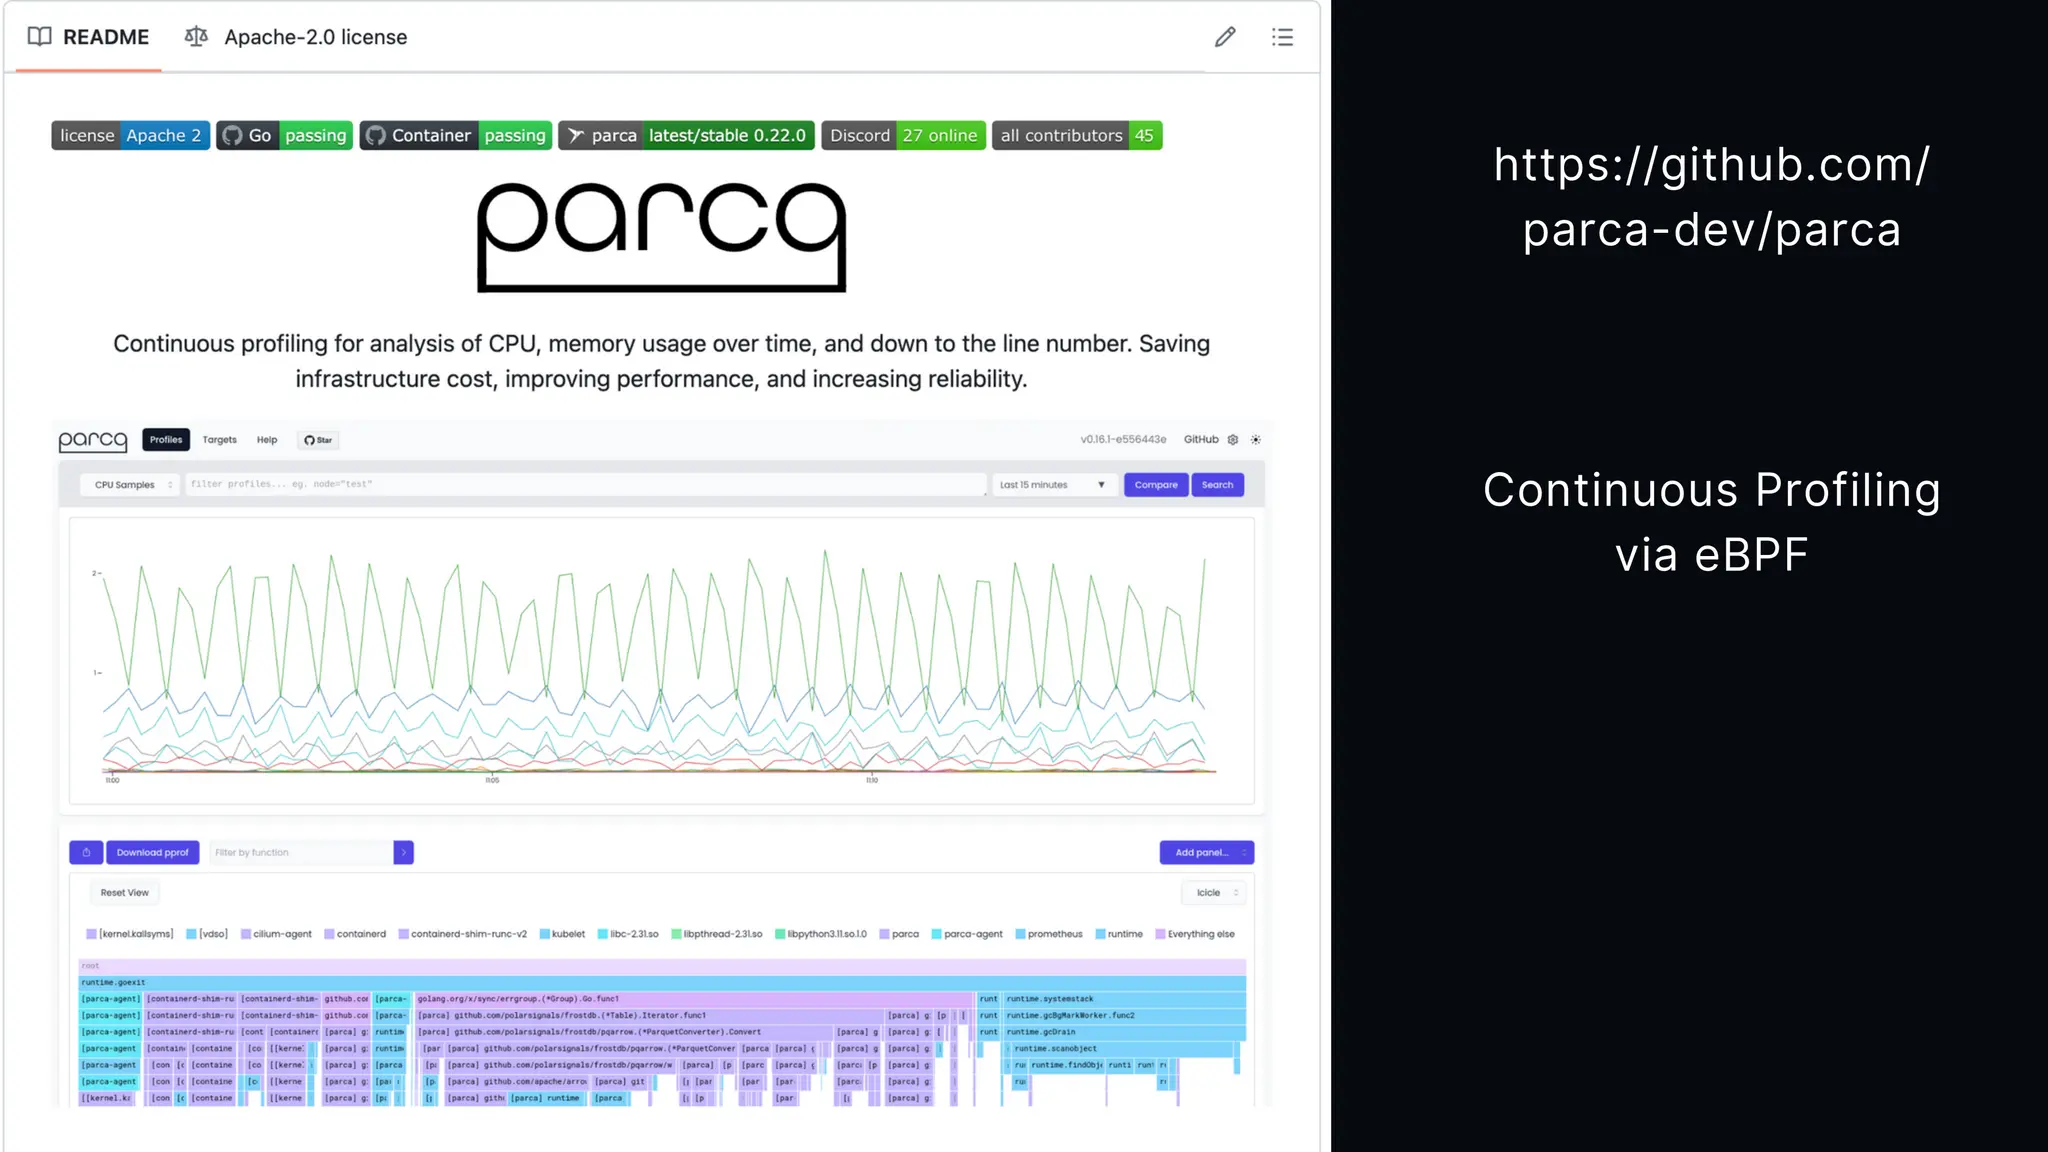Click the prometheus legend swatch
The image size is (2048, 1152).
[1021, 934]
